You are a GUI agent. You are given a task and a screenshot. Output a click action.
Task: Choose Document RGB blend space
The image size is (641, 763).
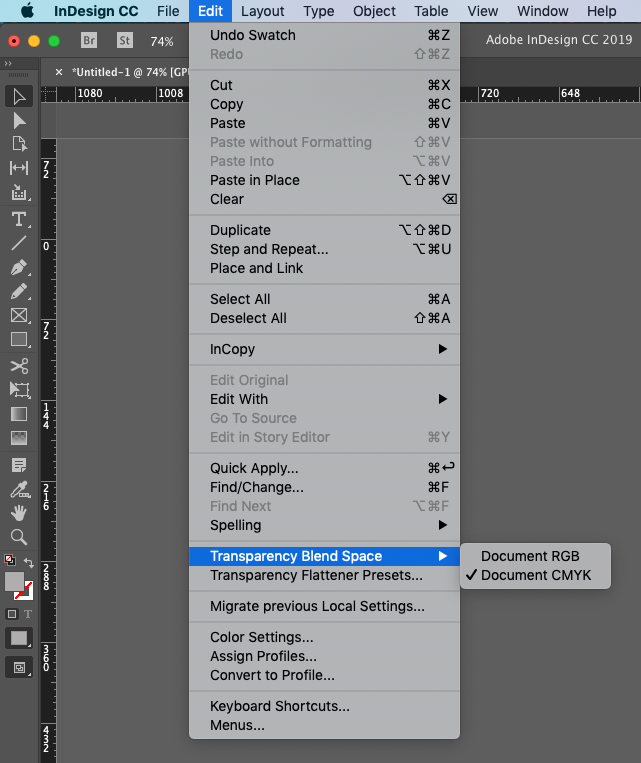coord(530,556)
